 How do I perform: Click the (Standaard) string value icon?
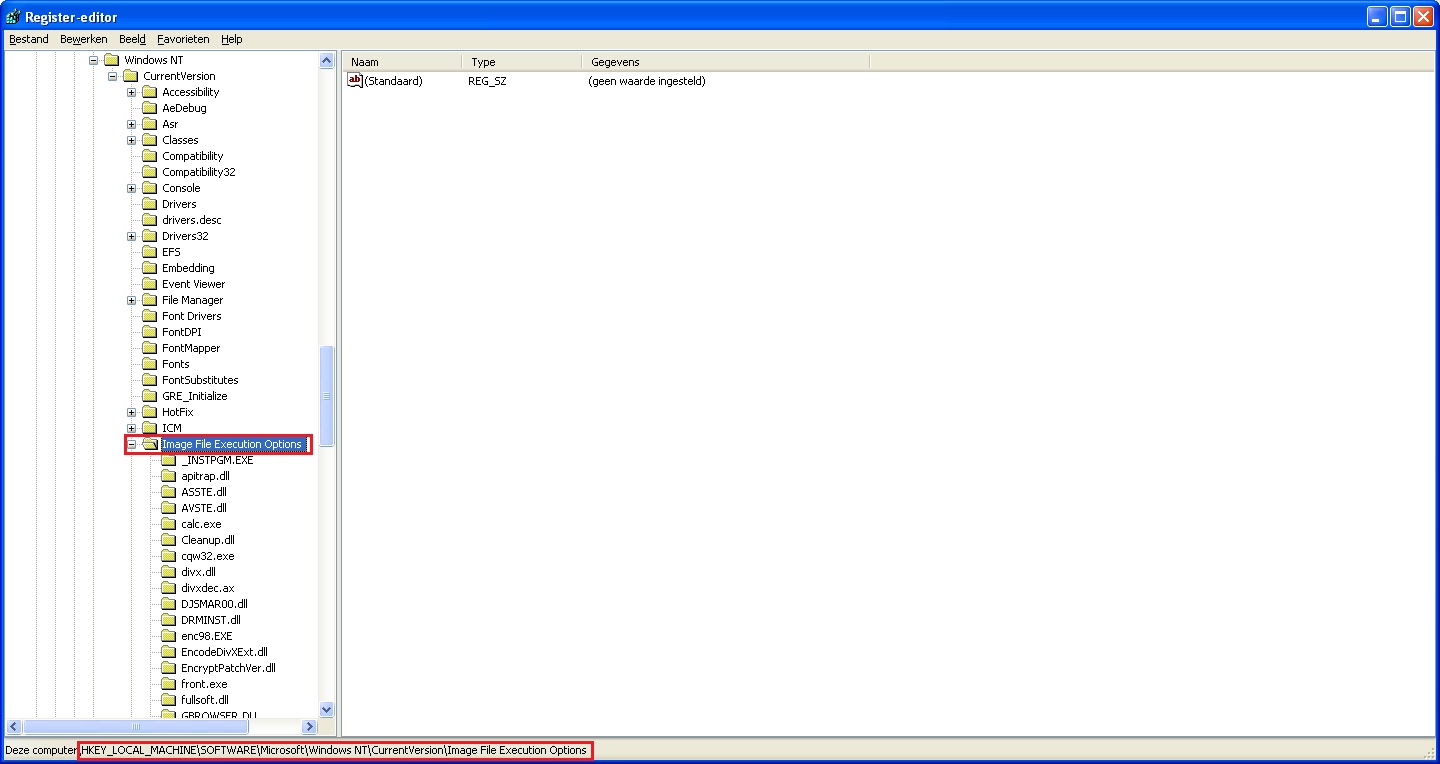pyautogui.click(x=354, y=80)
